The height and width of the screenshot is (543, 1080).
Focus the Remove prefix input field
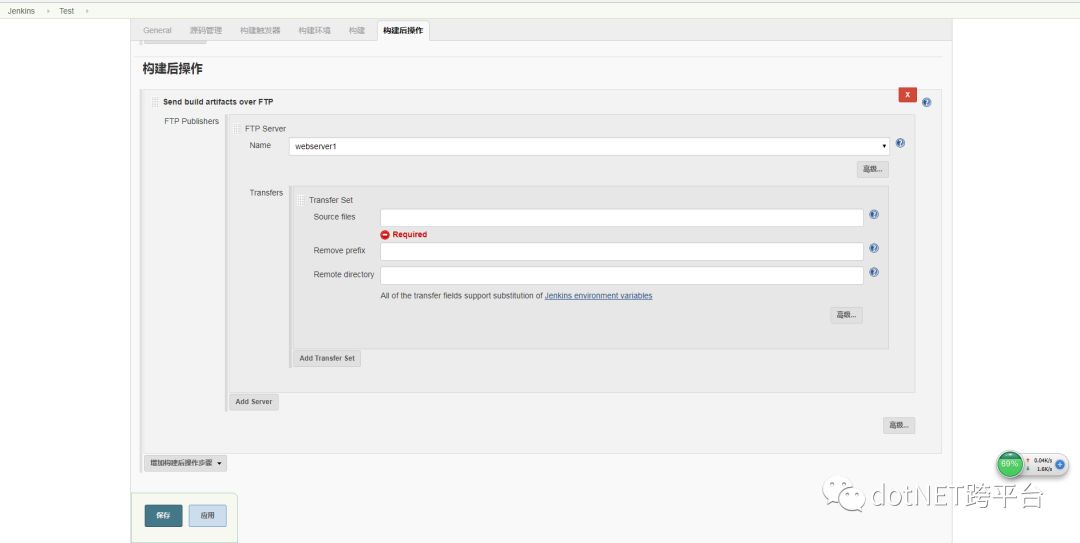tap(621, 252)
